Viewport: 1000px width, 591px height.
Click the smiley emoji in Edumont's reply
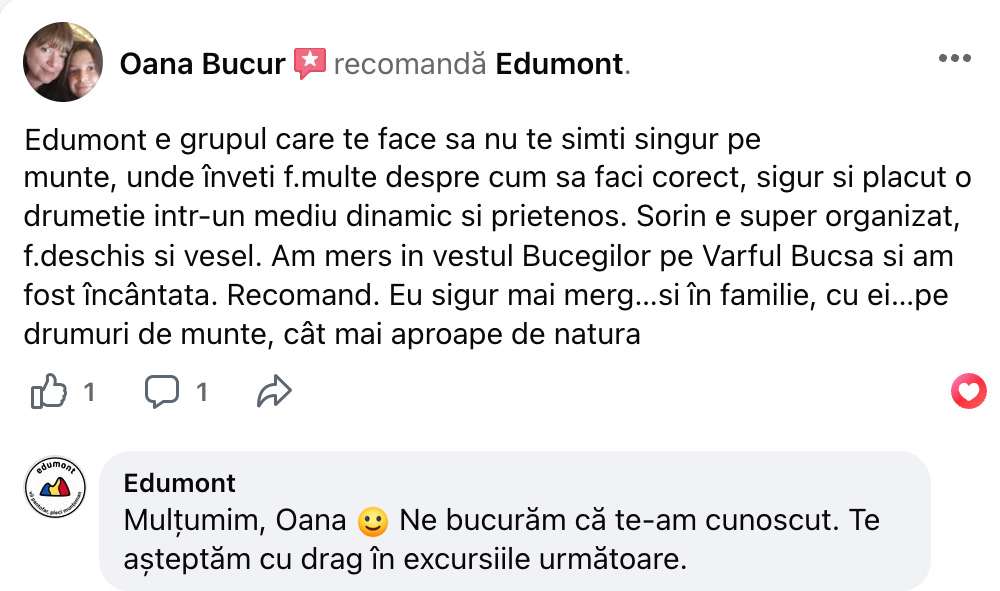click(x=372, y=522)
